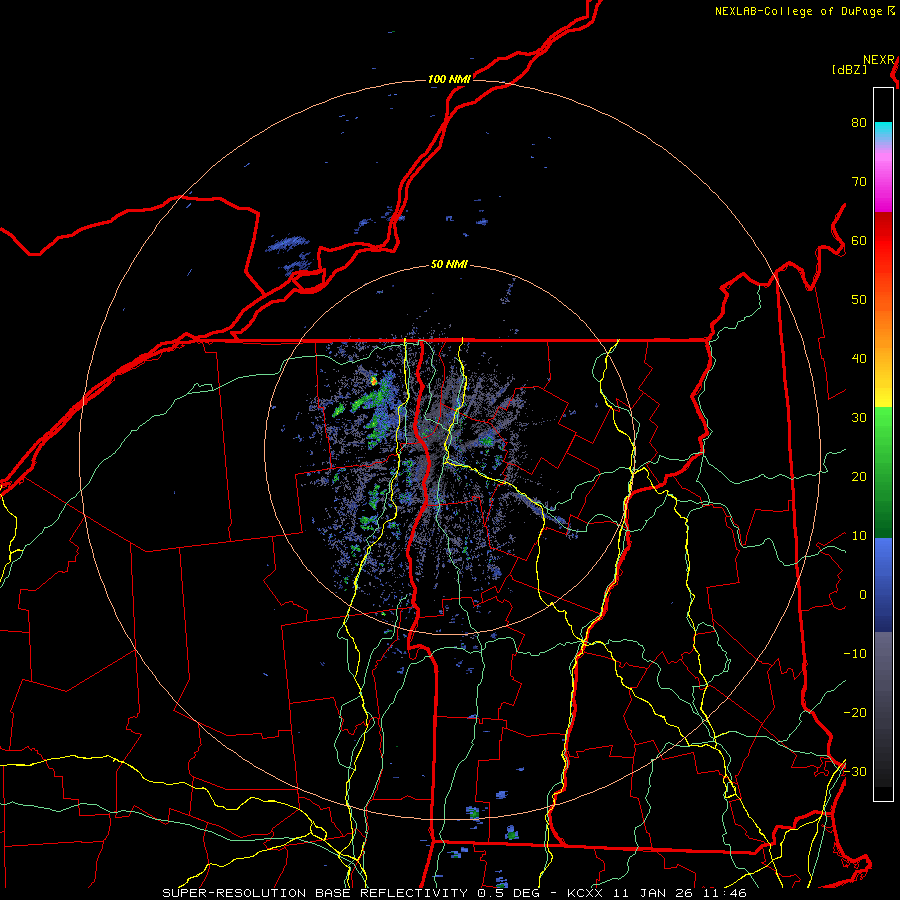Click the 30 value on color scale
The height and width of the screenshot is (900, 900).
click(x=859, y=417)
